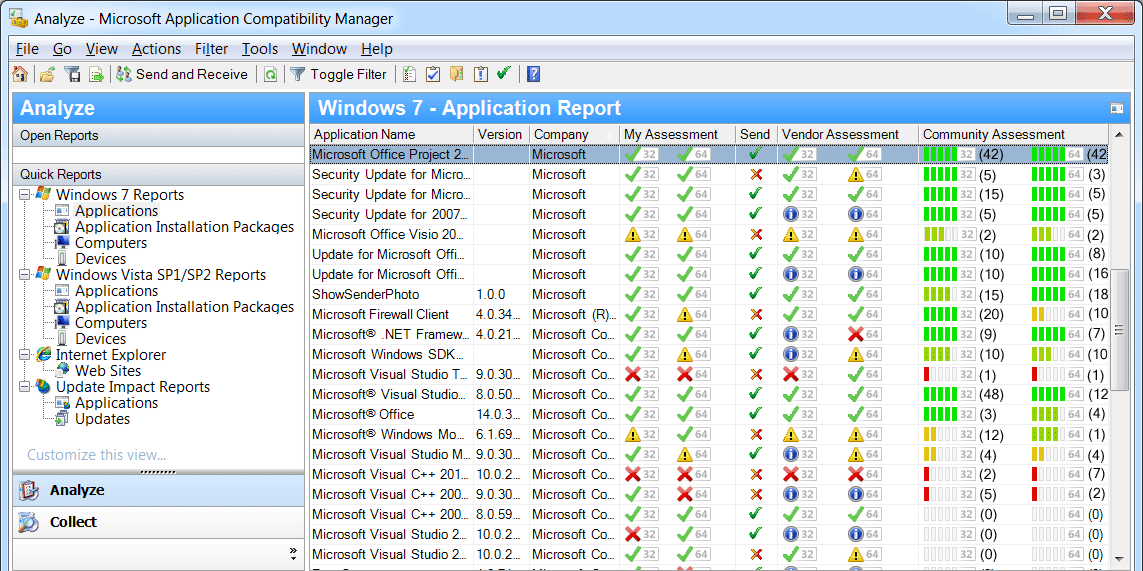This screenshot has width=1143, height=571.
Task: Collapse the Update Impact Reports tree node
Action: (x=25, y=387)
